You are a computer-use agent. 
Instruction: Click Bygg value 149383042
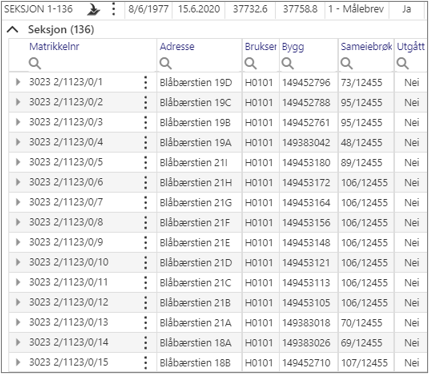(306, 142)
